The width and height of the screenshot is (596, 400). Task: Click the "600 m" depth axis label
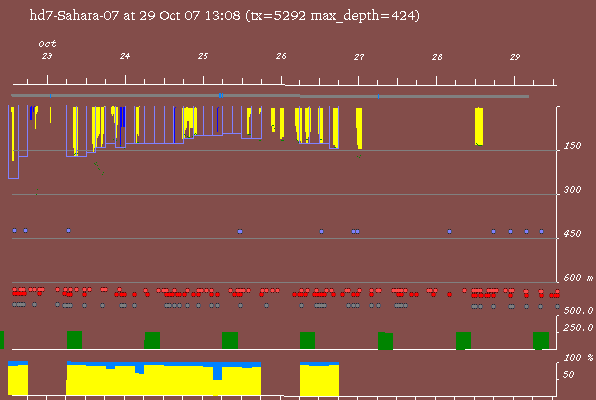click(x=578, y=278)
